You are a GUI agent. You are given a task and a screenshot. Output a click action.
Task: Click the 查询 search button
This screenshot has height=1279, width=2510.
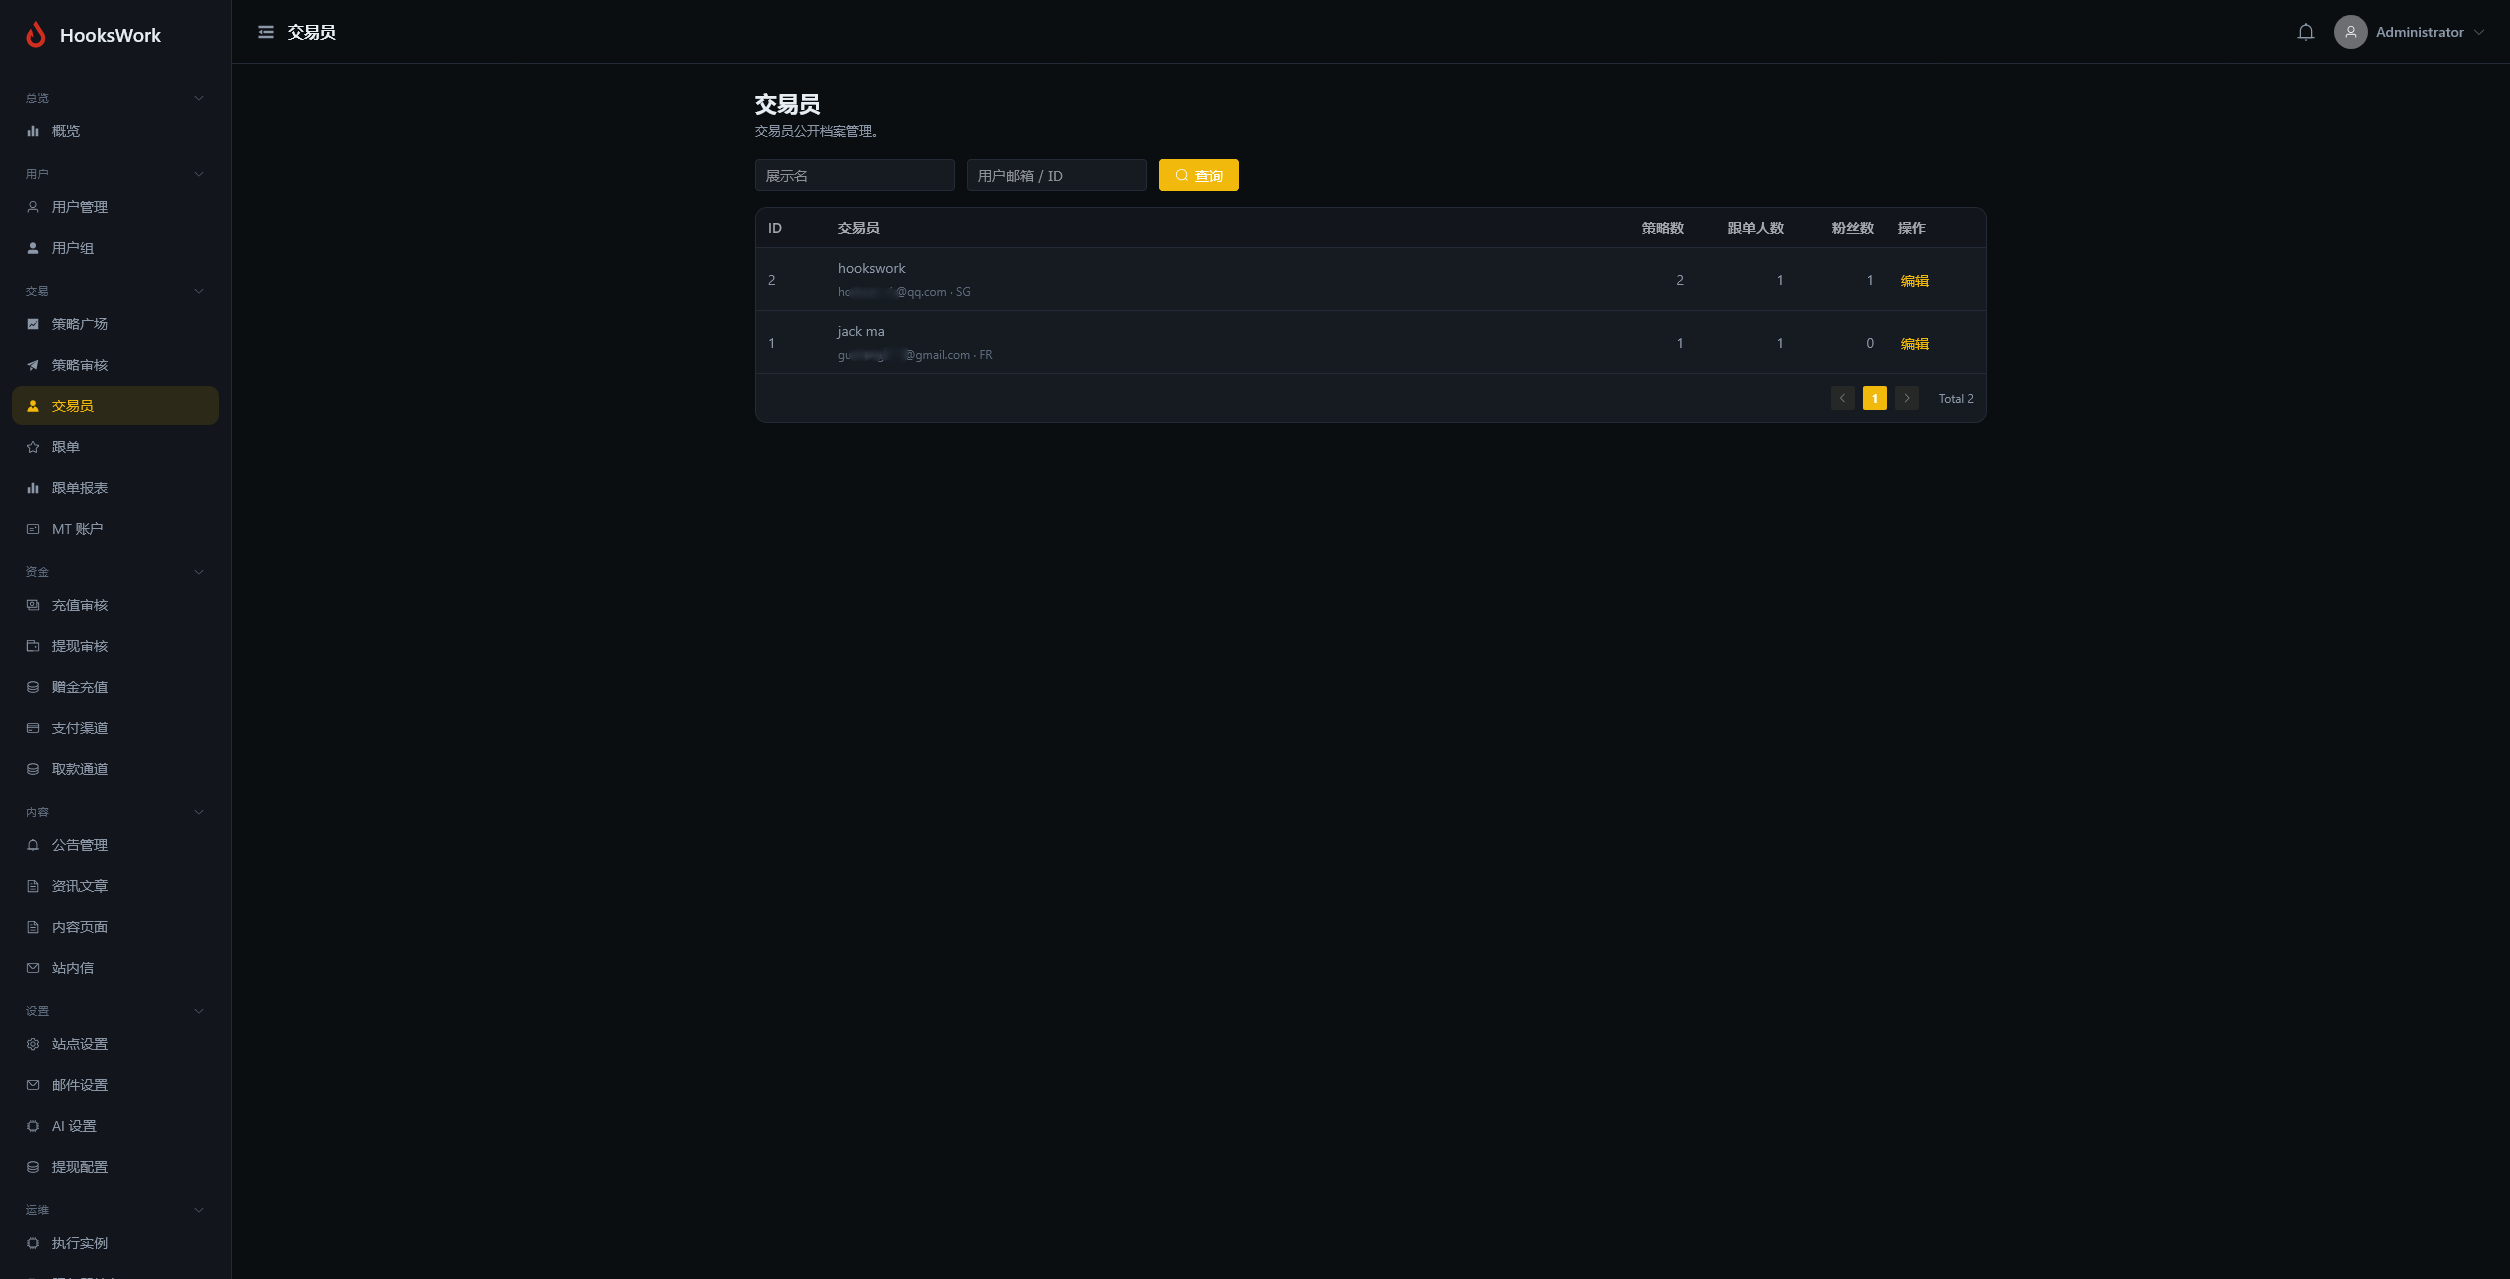(1198, 175)
